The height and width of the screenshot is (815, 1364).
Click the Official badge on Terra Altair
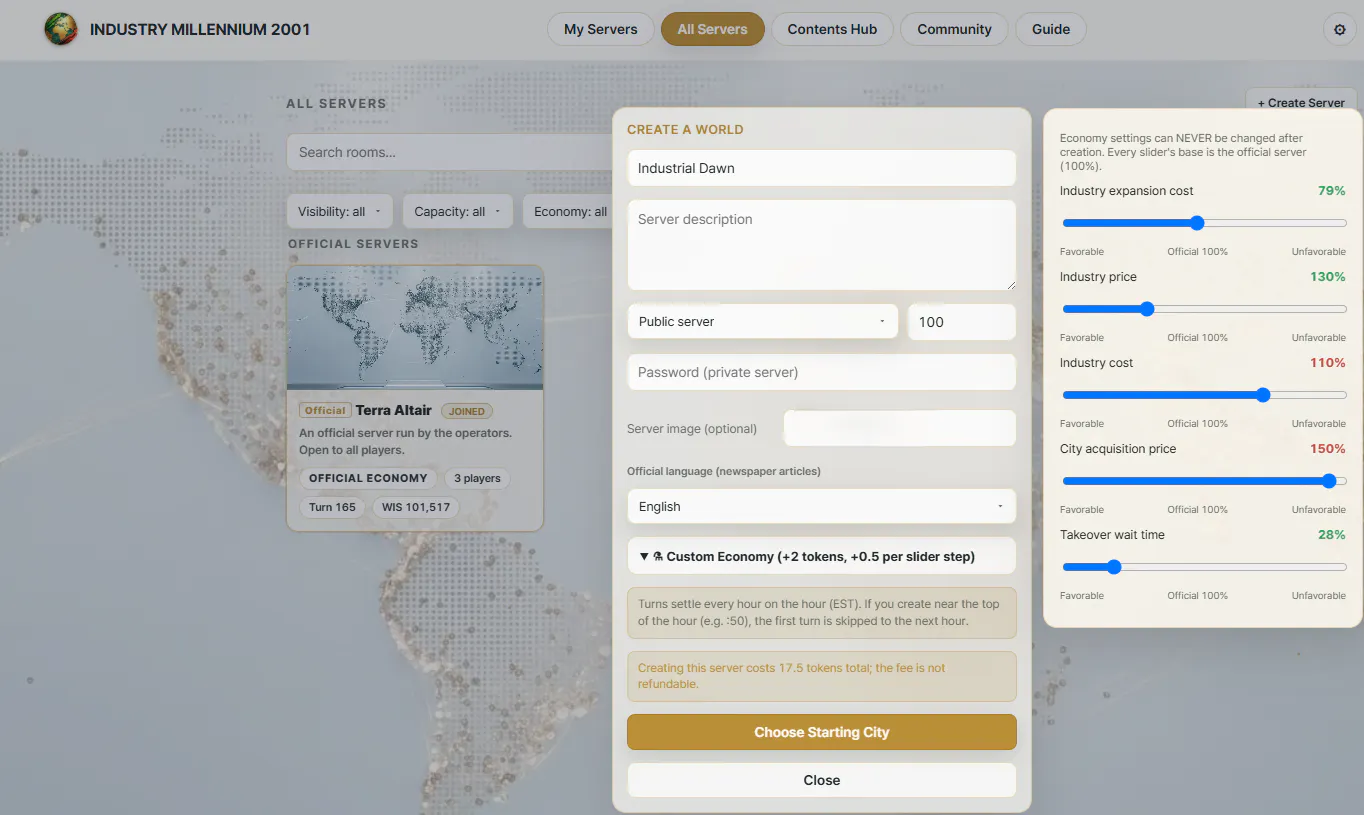(x=325, y=411)
